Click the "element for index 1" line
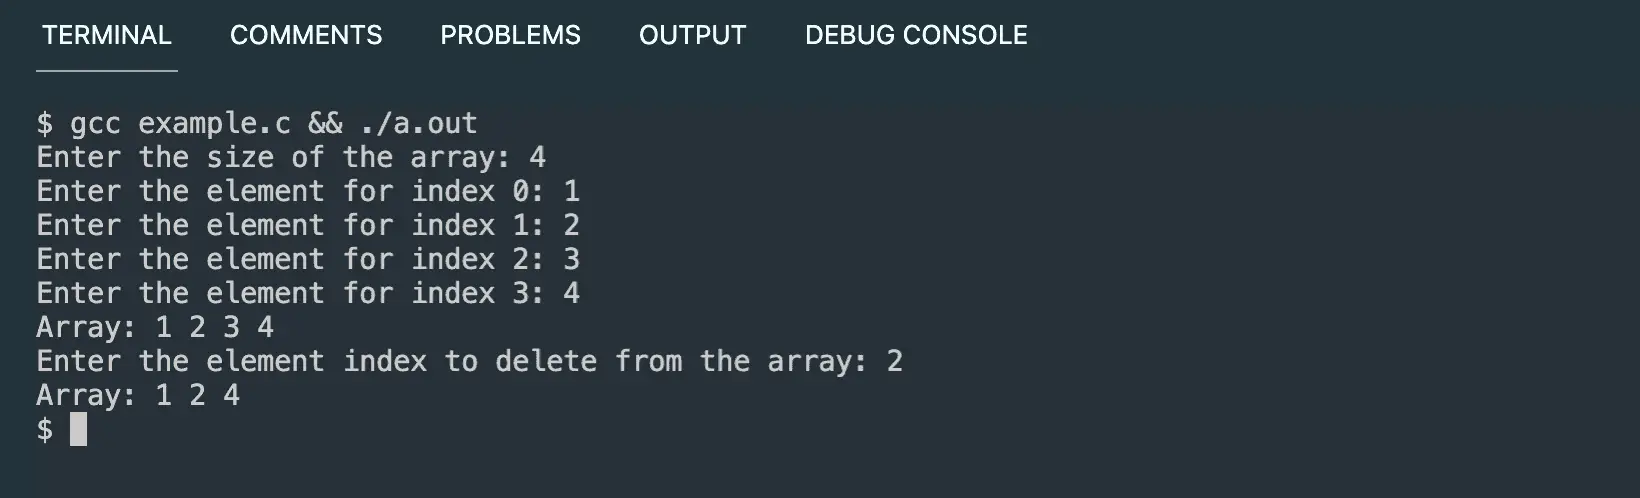This screenshot has height=498, width=1640. coord(308,226)
